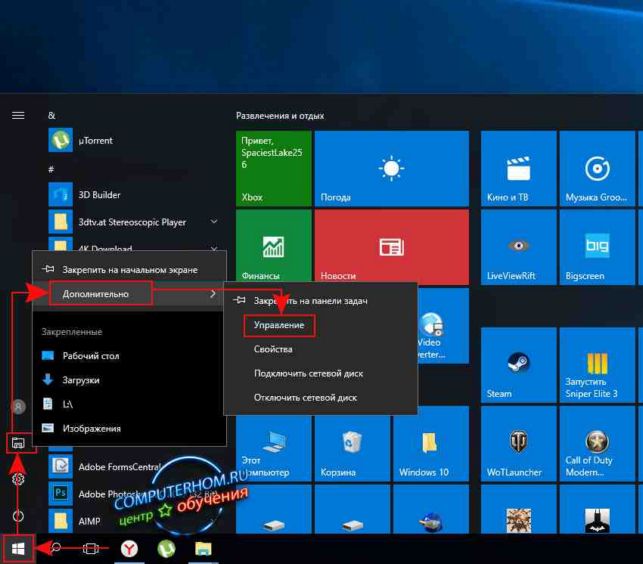Click the Power icon in Start sidebar
Image resolution: width=643 pixels, height=564 pixels.
click(x=18, y=516)
